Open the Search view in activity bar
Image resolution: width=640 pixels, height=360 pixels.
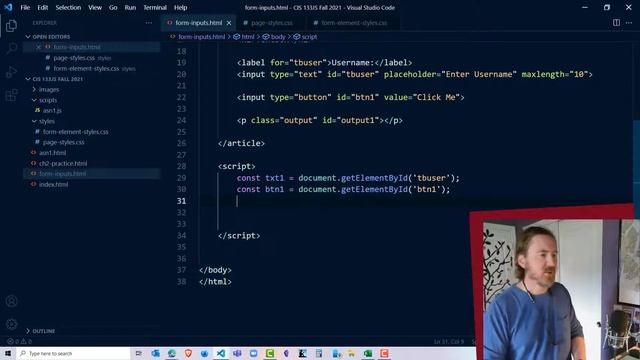(11, 49)
